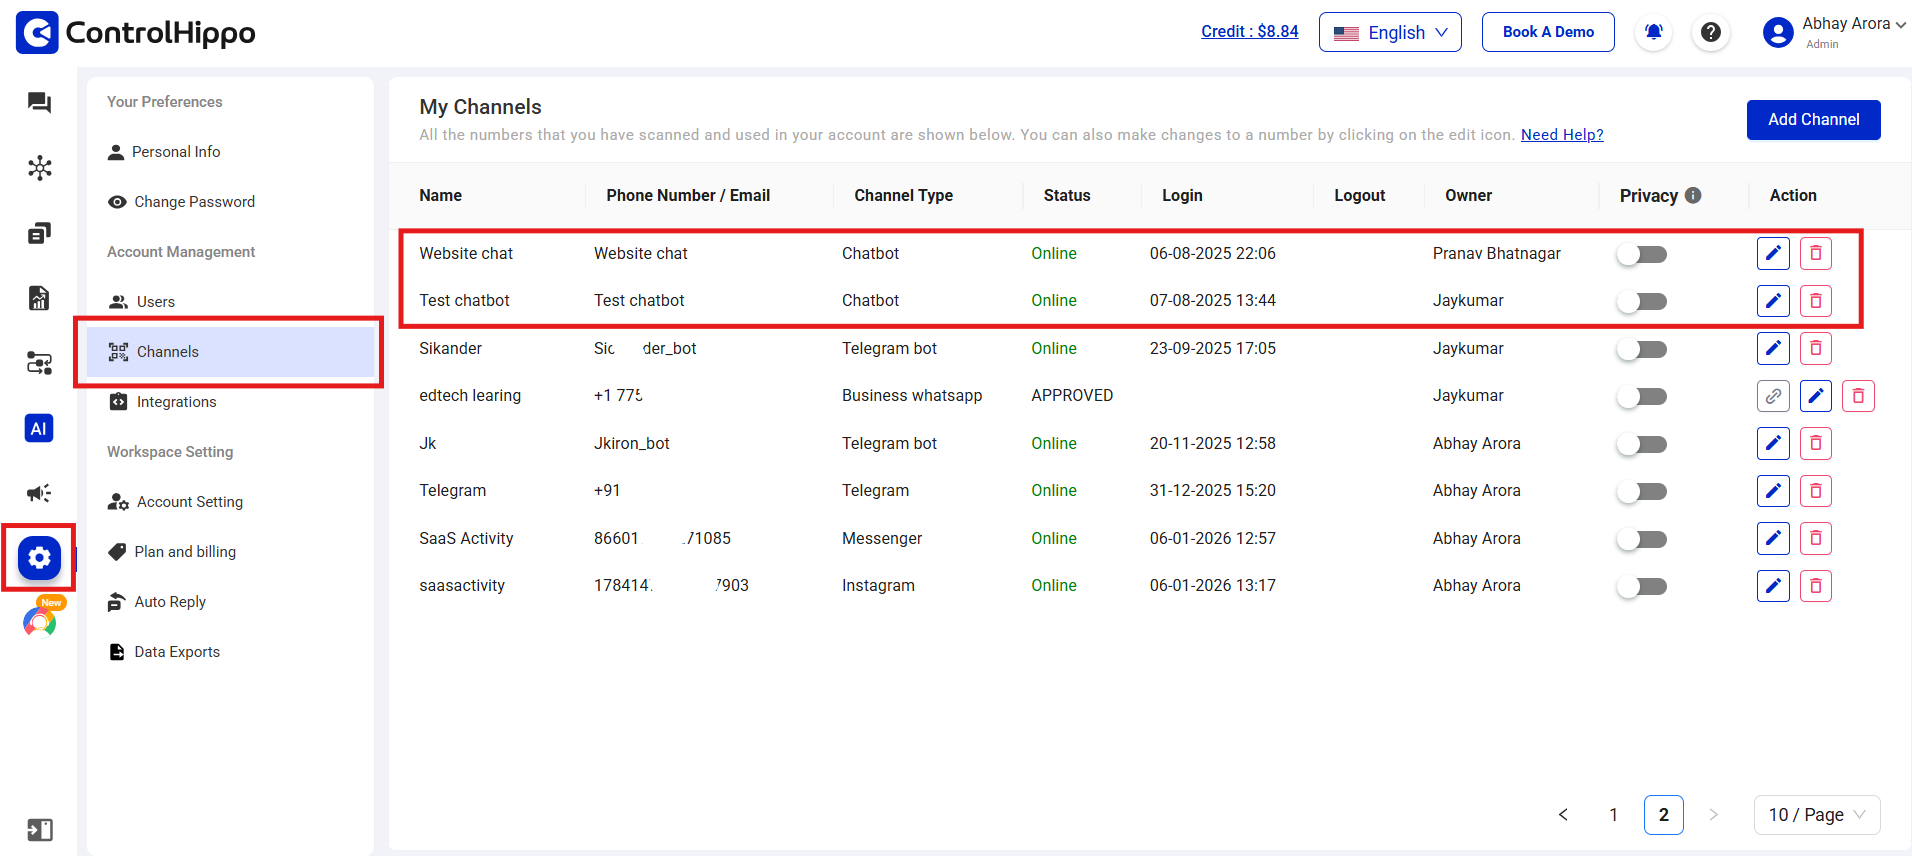Open the Need Help? link

(x=1561, y=135)
